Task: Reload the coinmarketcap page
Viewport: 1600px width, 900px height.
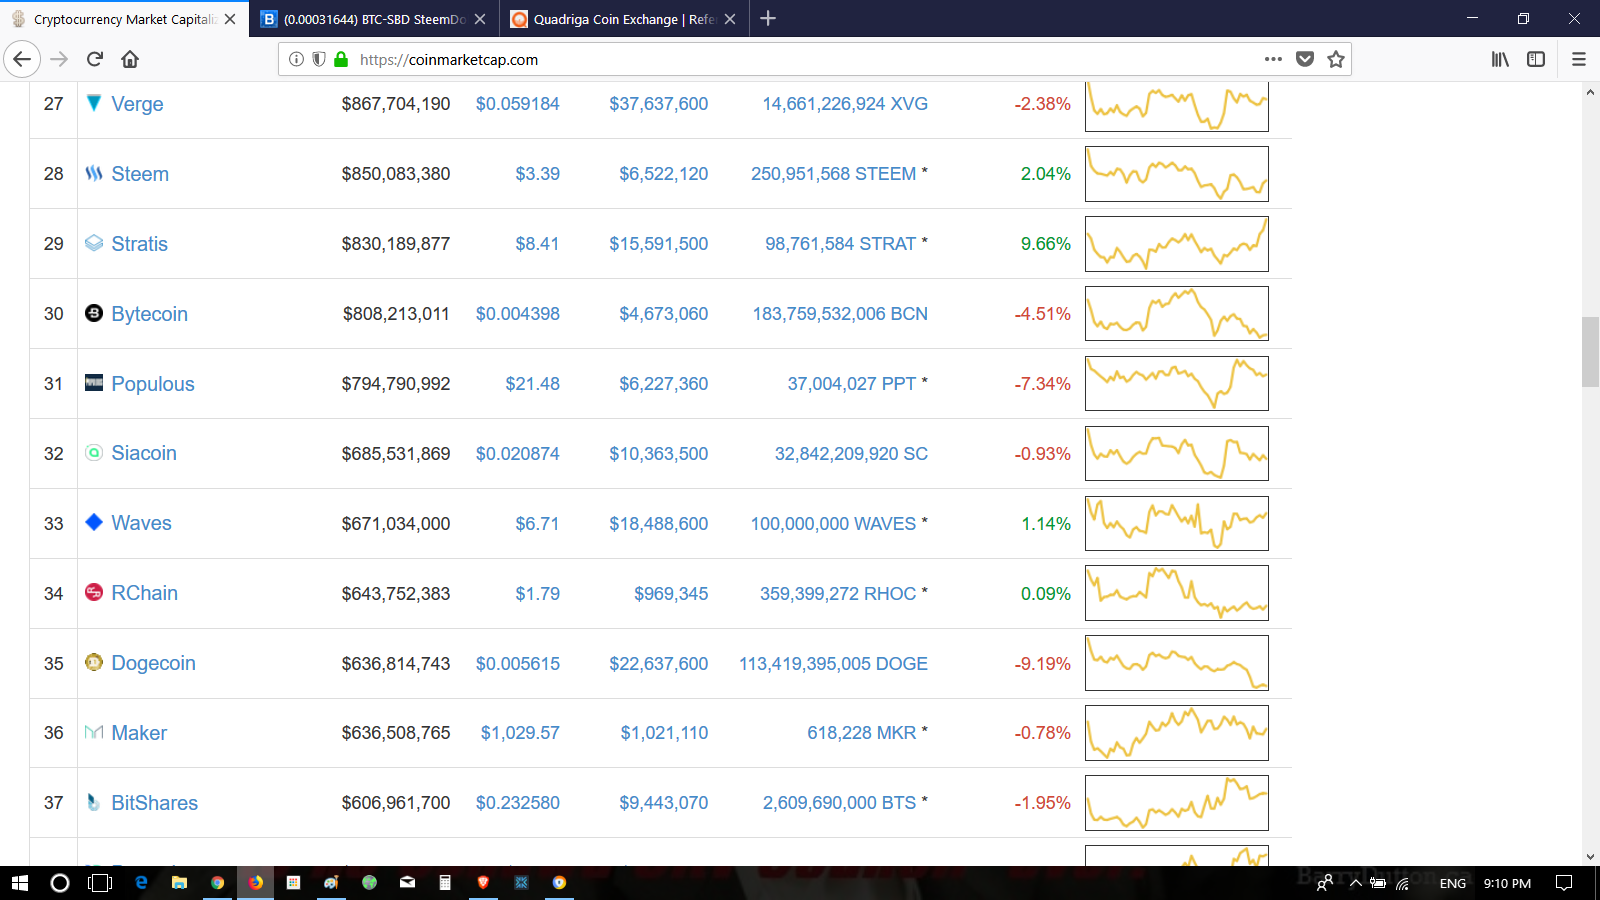Action: (95, 59)
